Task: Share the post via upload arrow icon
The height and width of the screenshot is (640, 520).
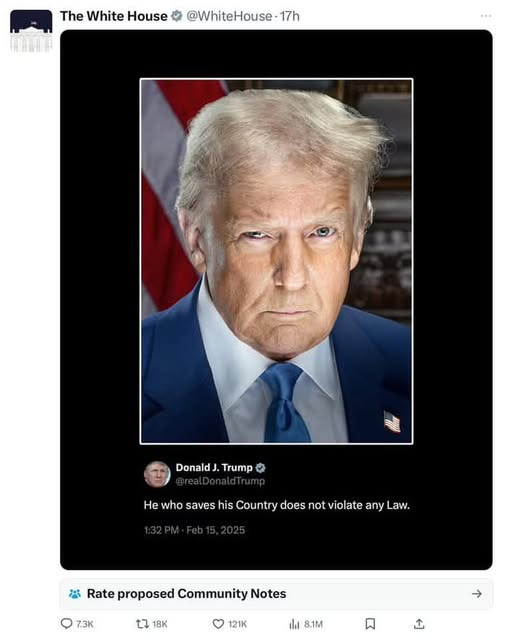Action: 419,623
